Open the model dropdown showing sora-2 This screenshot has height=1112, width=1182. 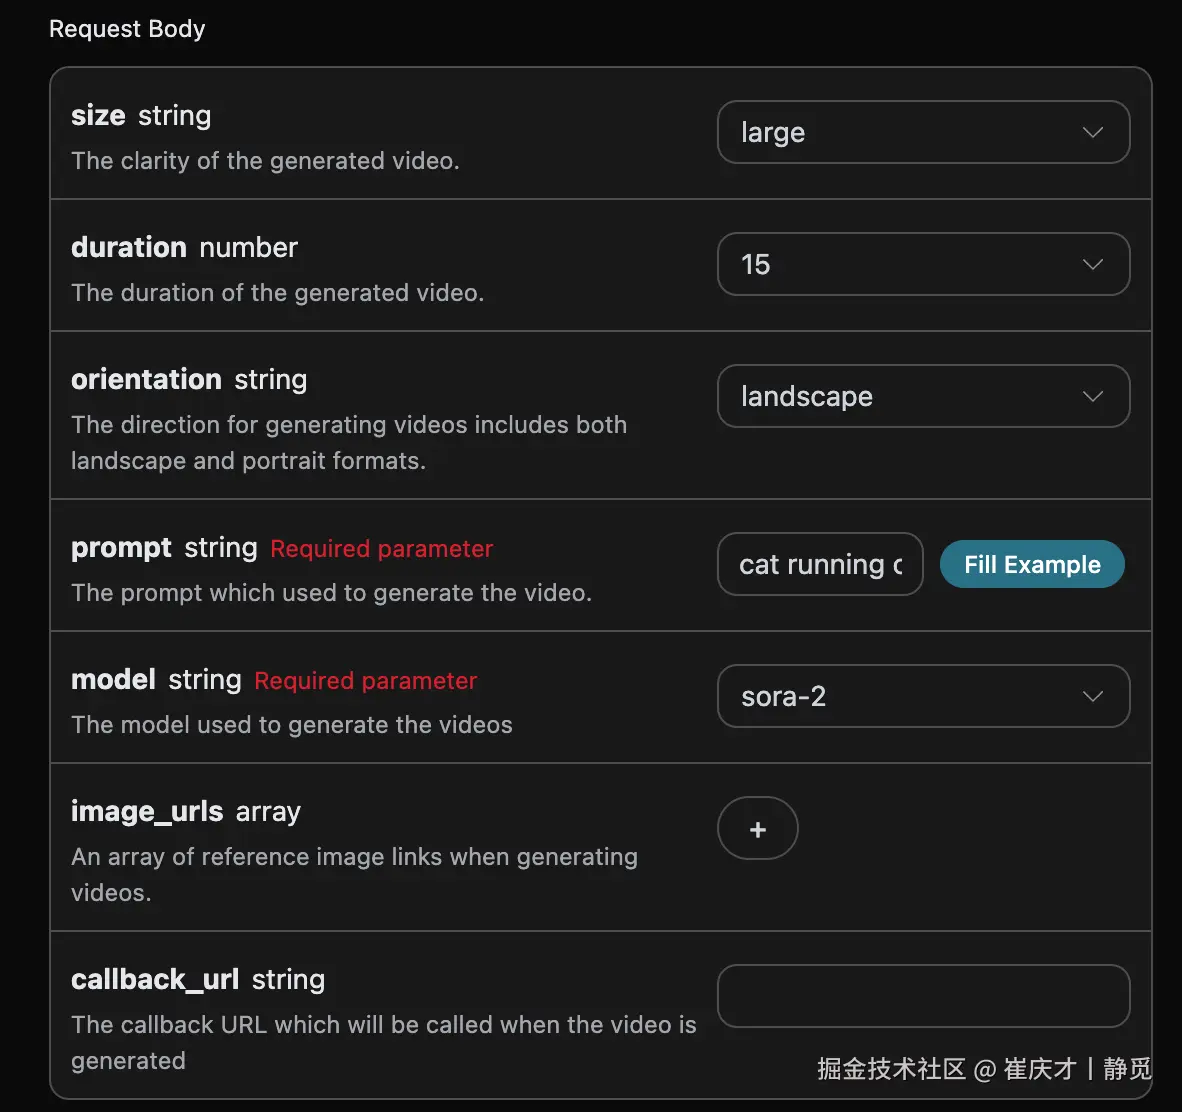[923, 696]
